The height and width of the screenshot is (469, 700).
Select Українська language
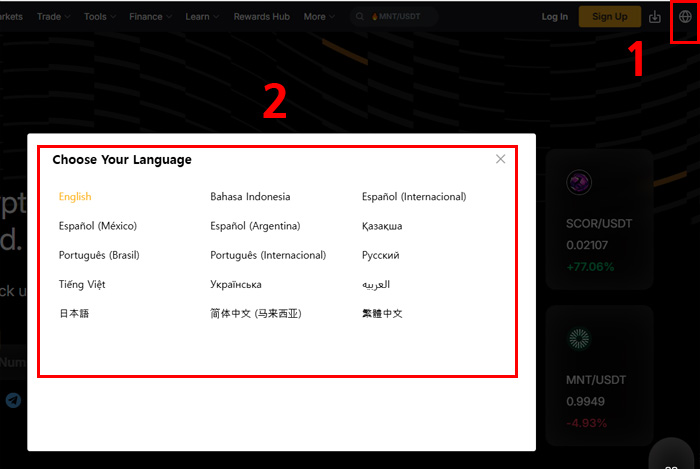[x=236, y=284]
